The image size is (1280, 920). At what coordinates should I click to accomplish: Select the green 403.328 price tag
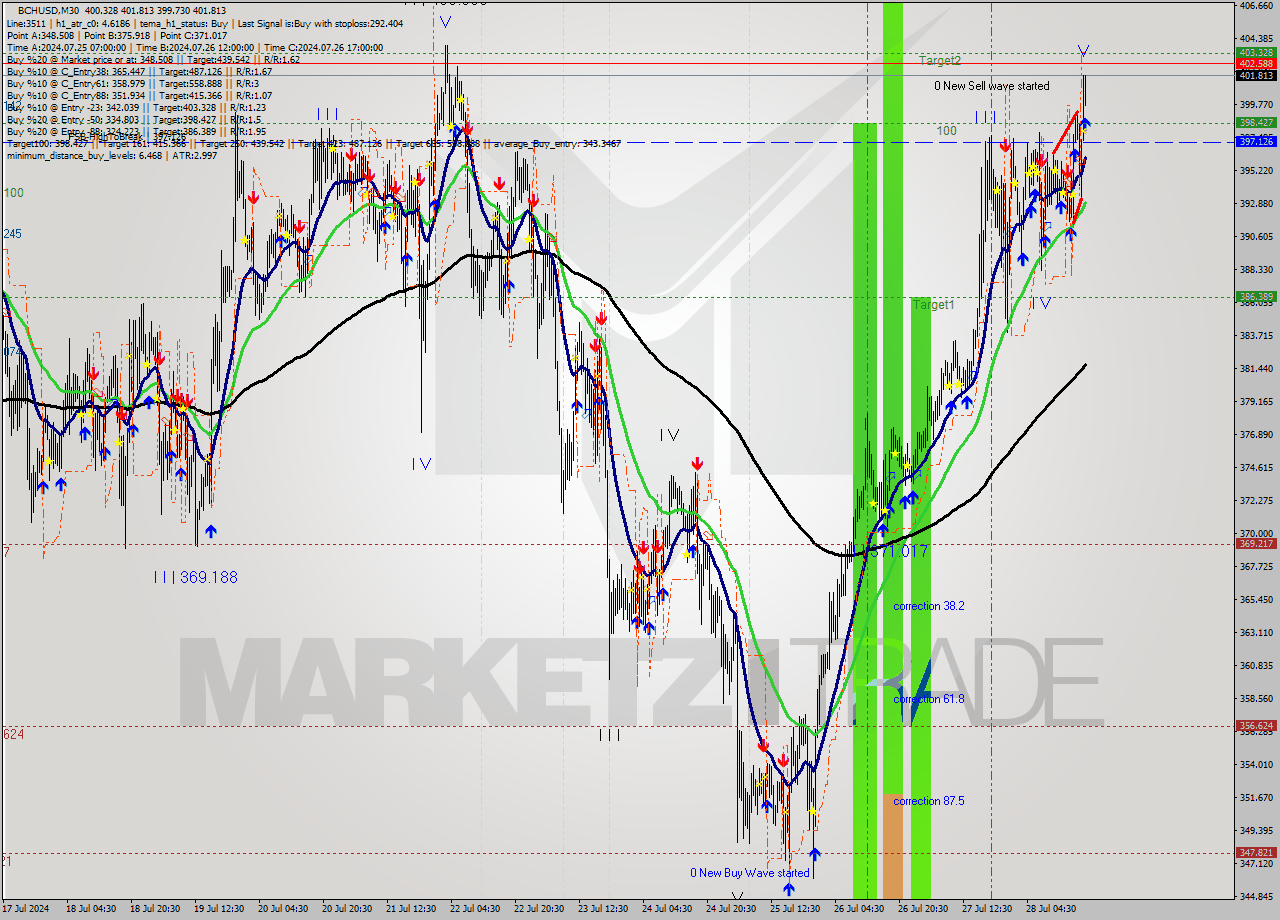click(x=1255, y=52)
